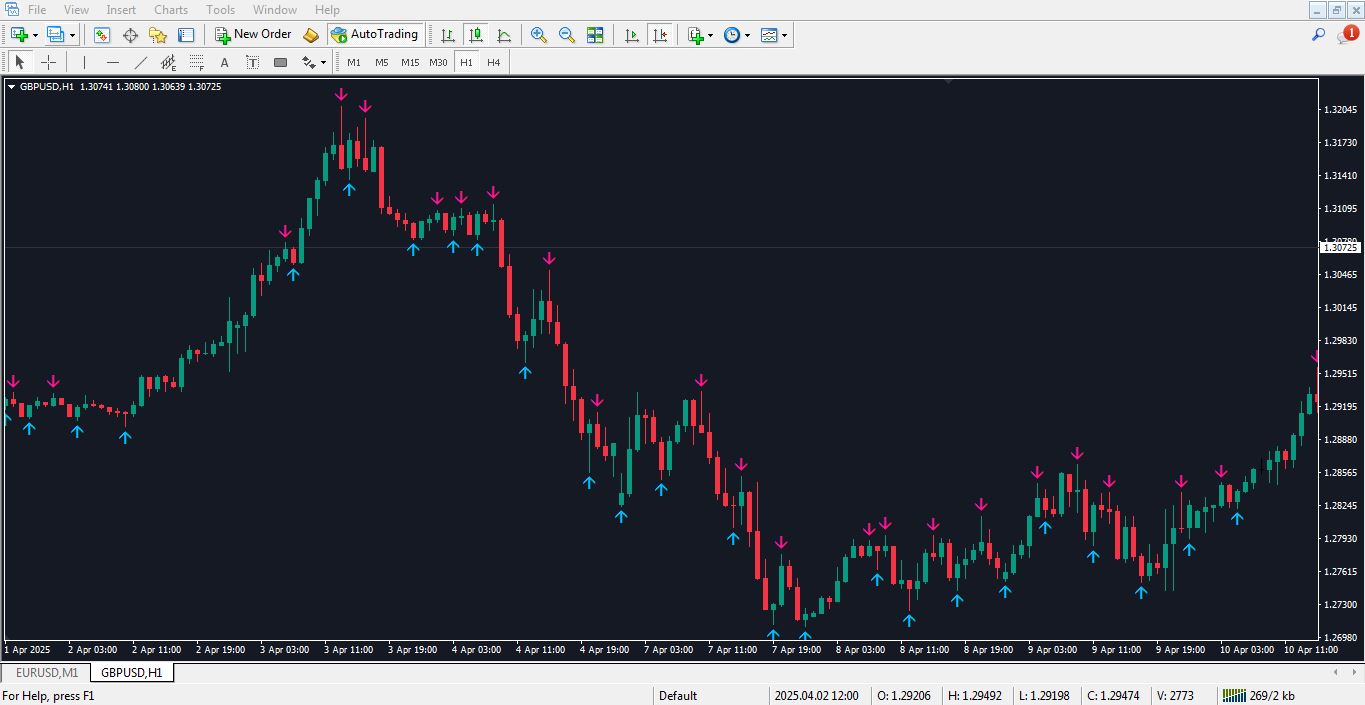The image size is (1365, 705).
Task: Select the Fibonacci retracement tool
Action: click(197, 62)
